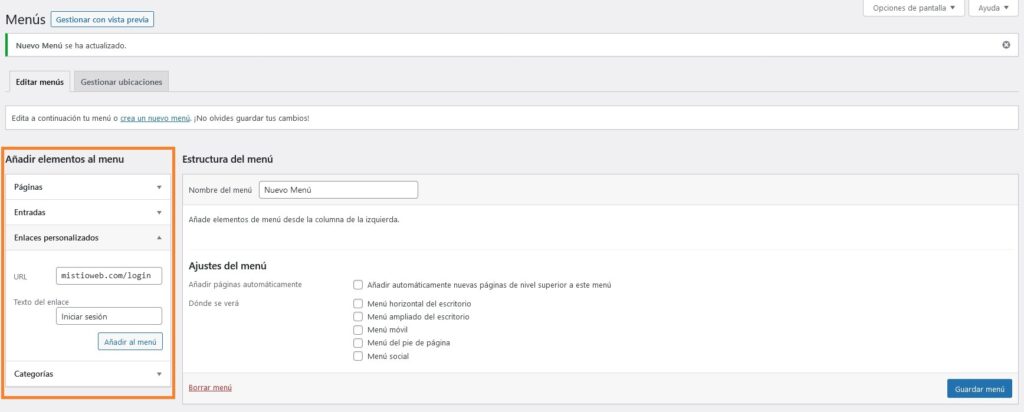Click the Guardar menú button

pyautogui.click(x=979, y=388)
